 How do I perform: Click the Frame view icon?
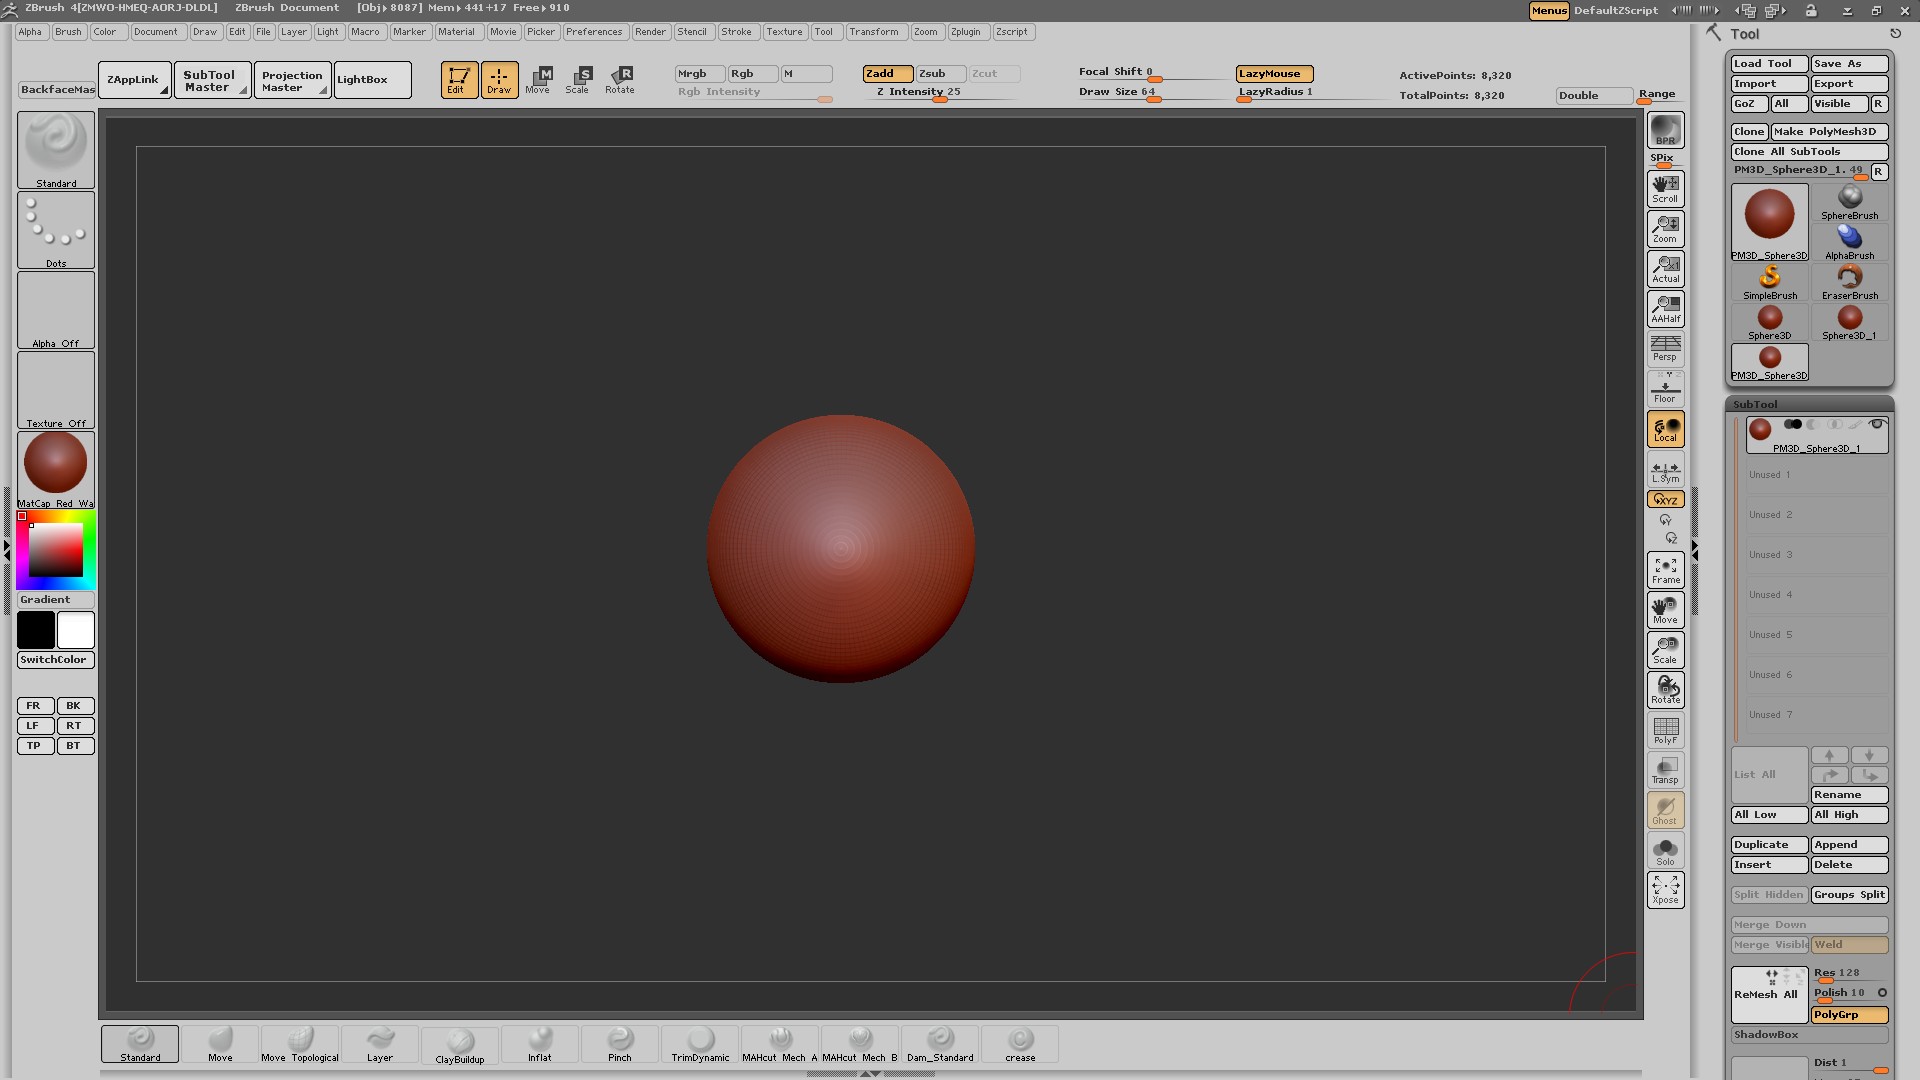(1665, 570)
